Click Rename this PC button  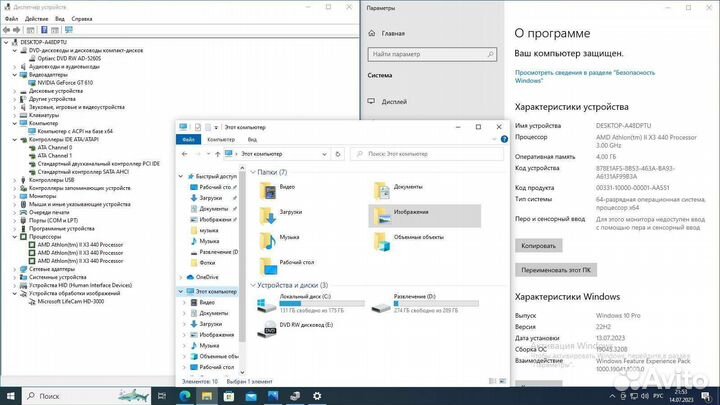pyautogui.click(x=556, y=270)
